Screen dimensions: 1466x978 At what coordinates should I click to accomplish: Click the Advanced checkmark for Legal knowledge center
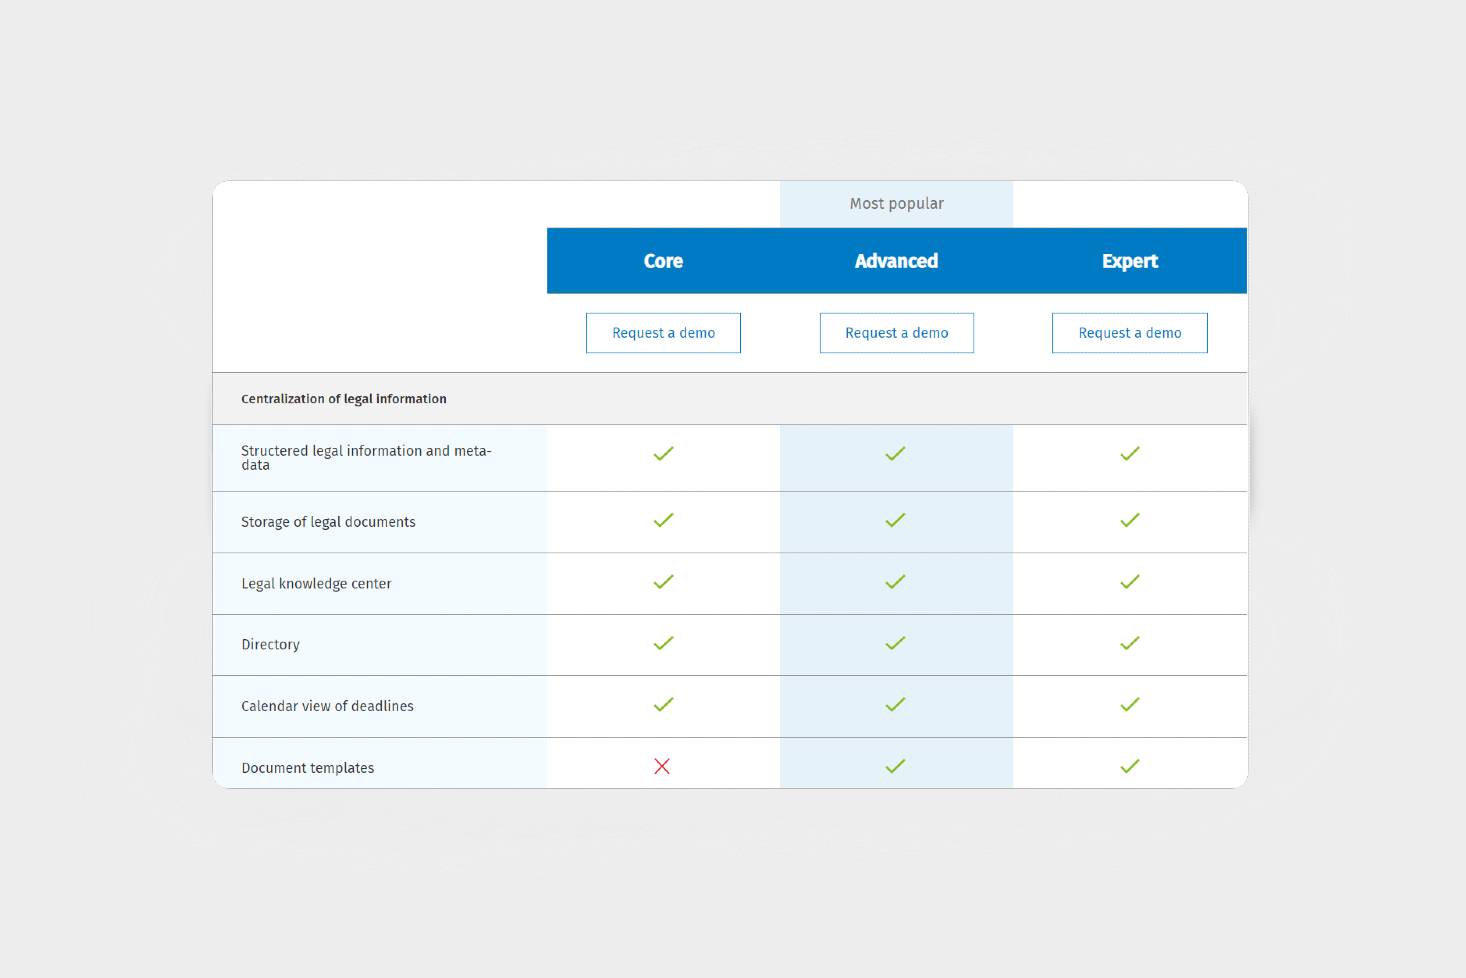coord(895,582)
